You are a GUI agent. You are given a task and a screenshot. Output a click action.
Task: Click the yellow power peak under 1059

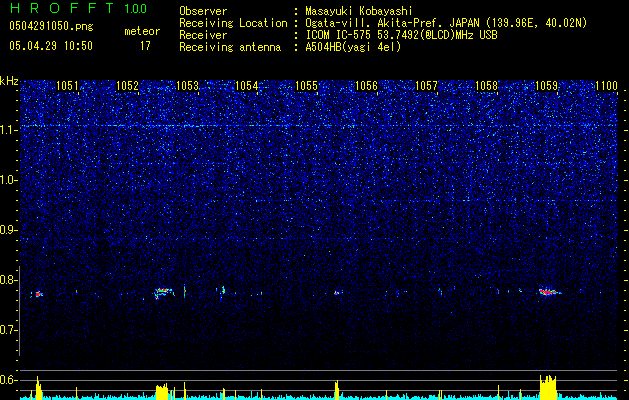click(548, 387)
